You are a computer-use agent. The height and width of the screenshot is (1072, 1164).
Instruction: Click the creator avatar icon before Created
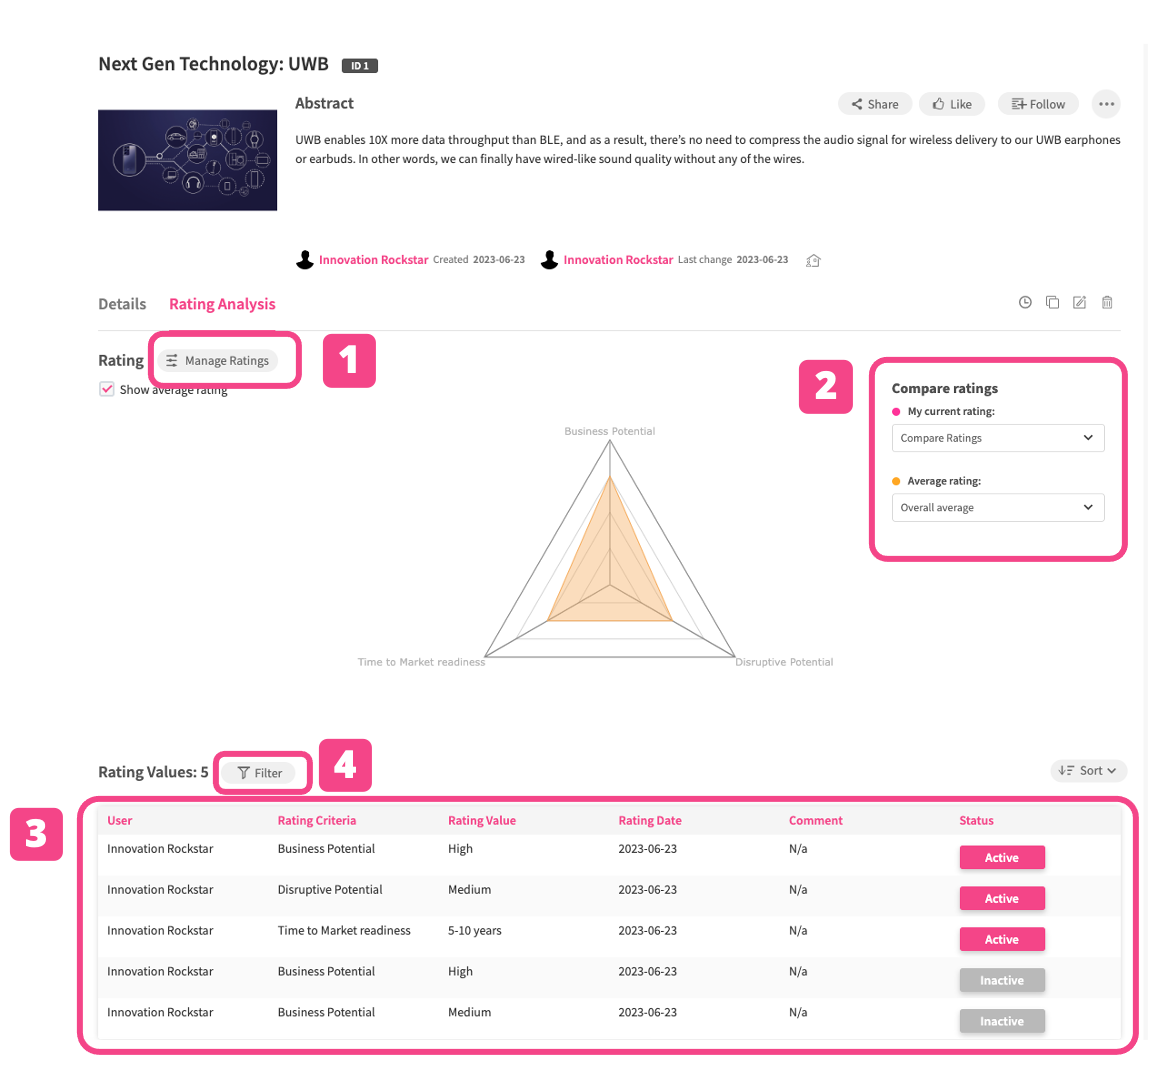pyautogui.click(x=305, y=260)
